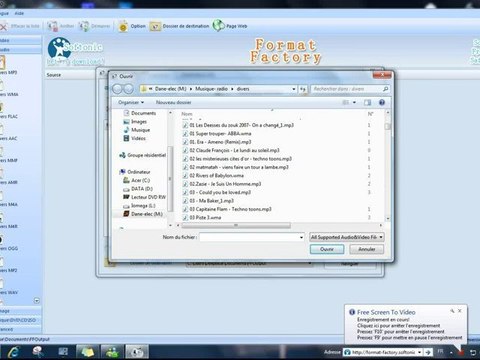
Task: Open the All Supported Audio&Video file-type filter
Action: 347,237
